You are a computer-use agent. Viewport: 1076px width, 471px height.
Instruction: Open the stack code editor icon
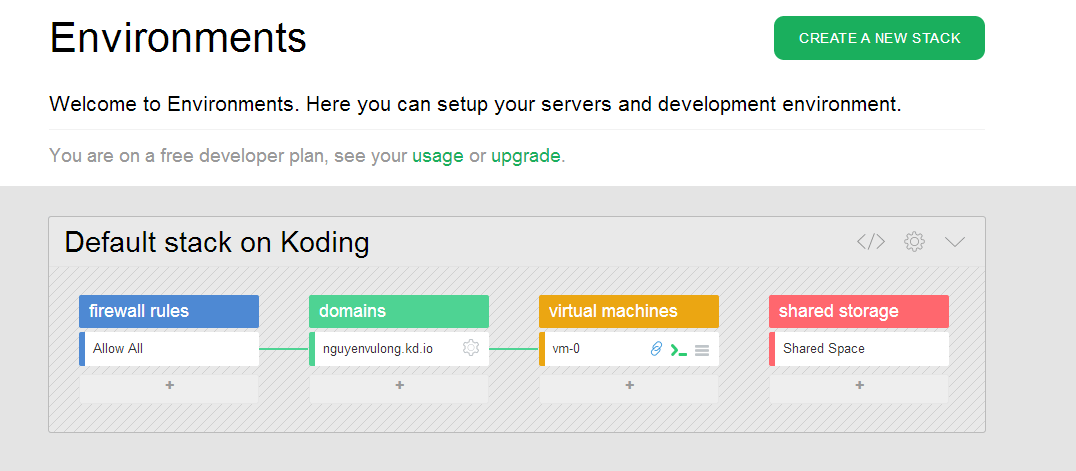pos(870,242)
